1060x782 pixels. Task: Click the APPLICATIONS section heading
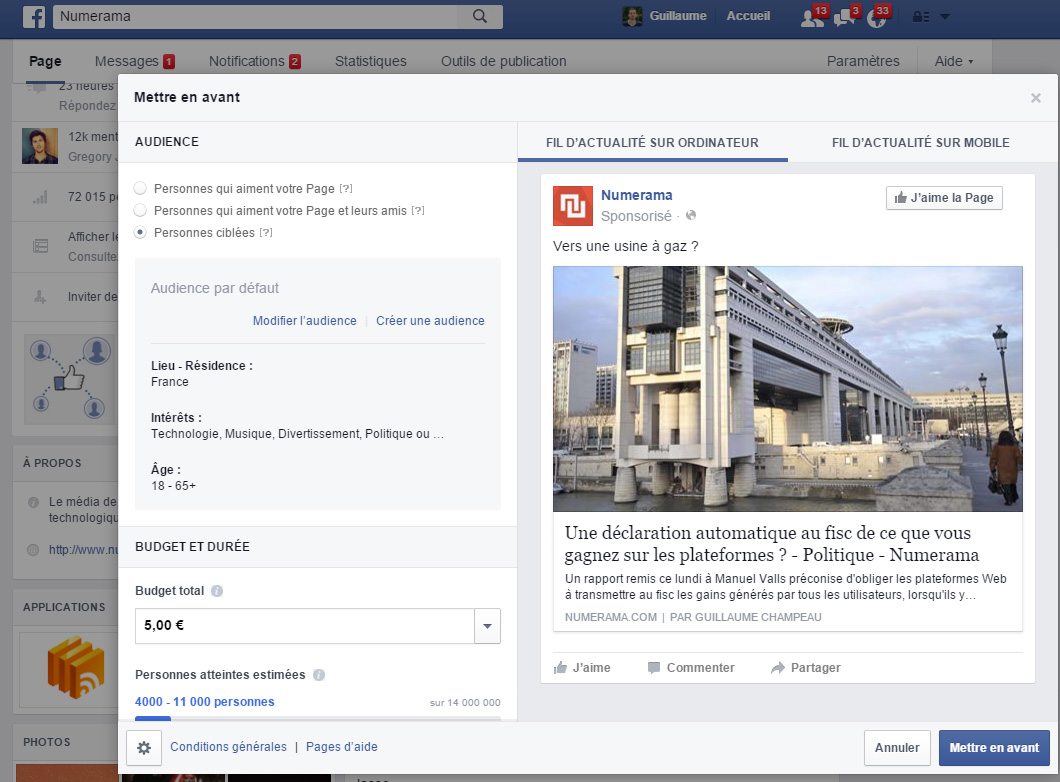click(64, 607)
